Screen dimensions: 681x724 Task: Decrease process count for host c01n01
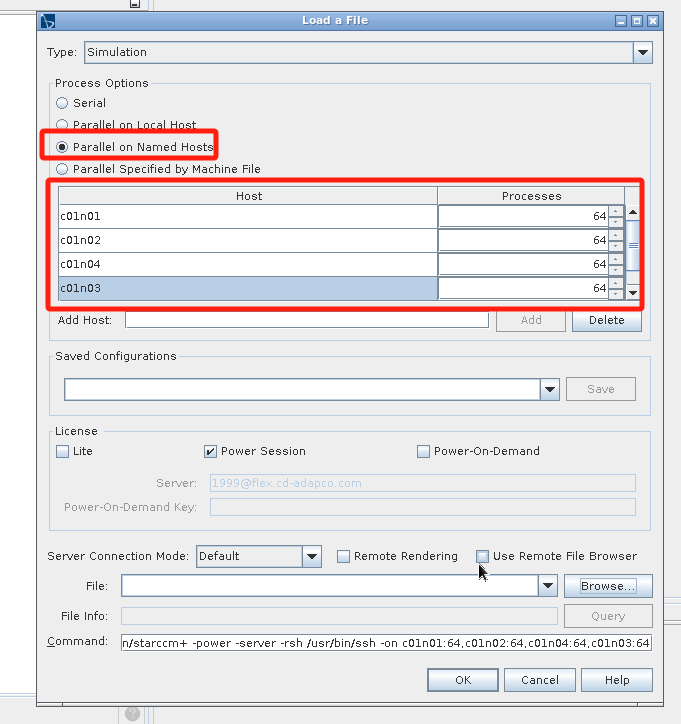[x=615, y=222]
